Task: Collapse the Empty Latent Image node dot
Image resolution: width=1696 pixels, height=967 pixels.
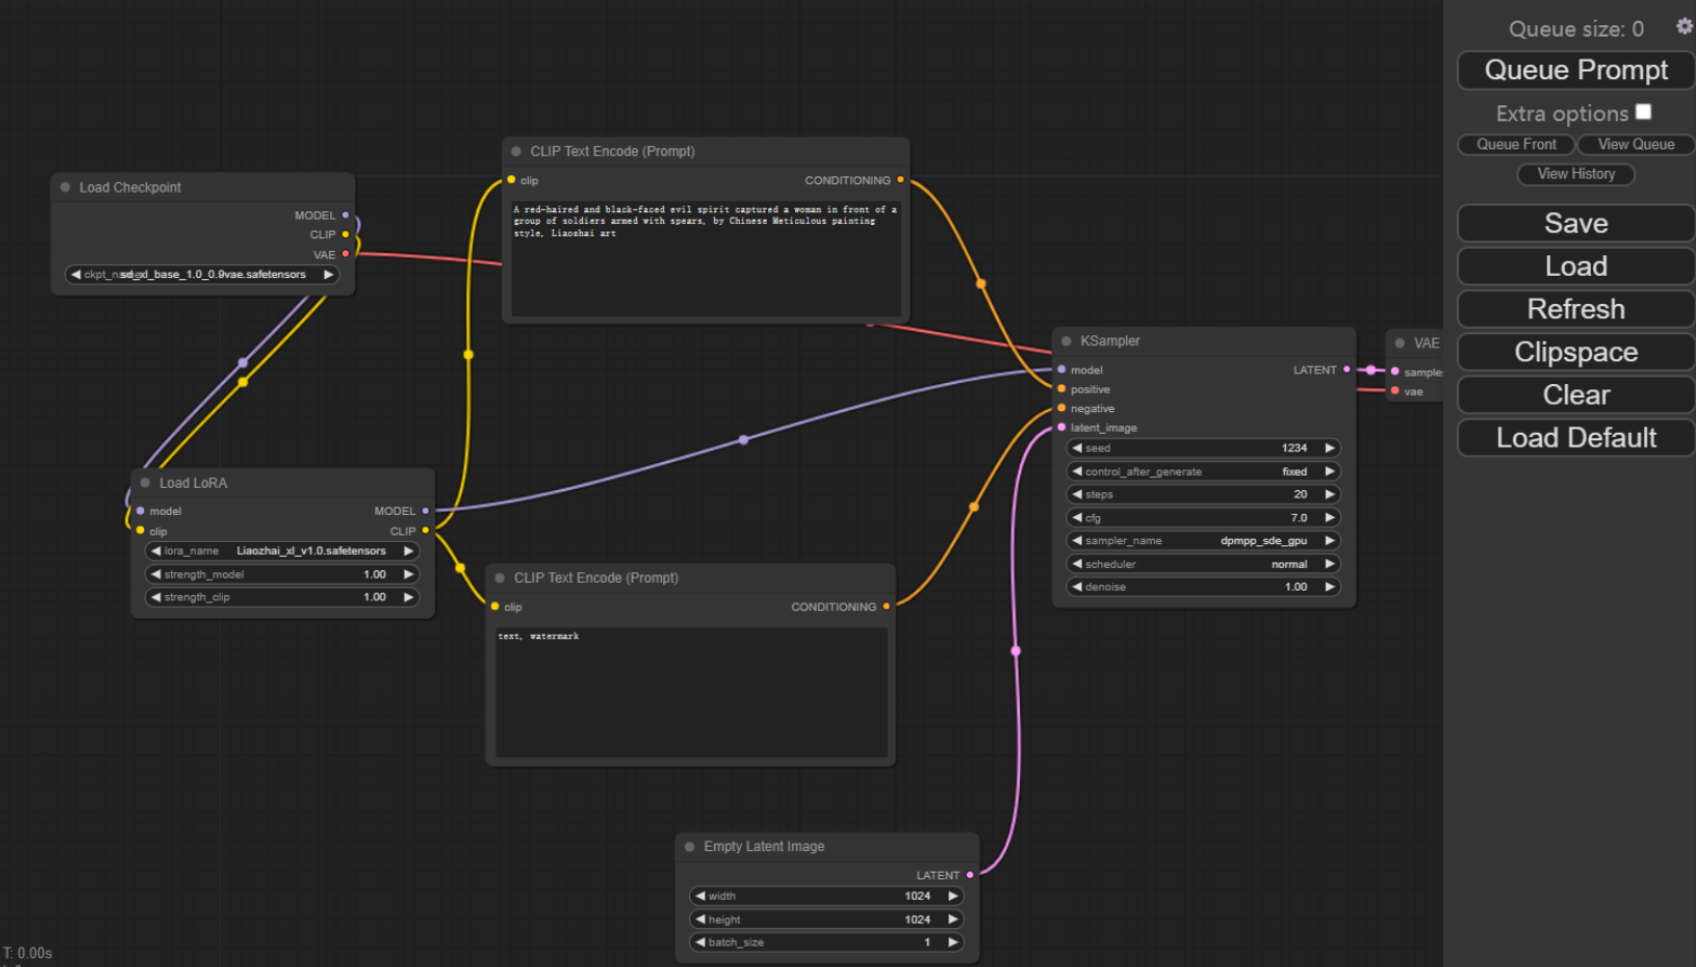Action: (x=690, y=847)
